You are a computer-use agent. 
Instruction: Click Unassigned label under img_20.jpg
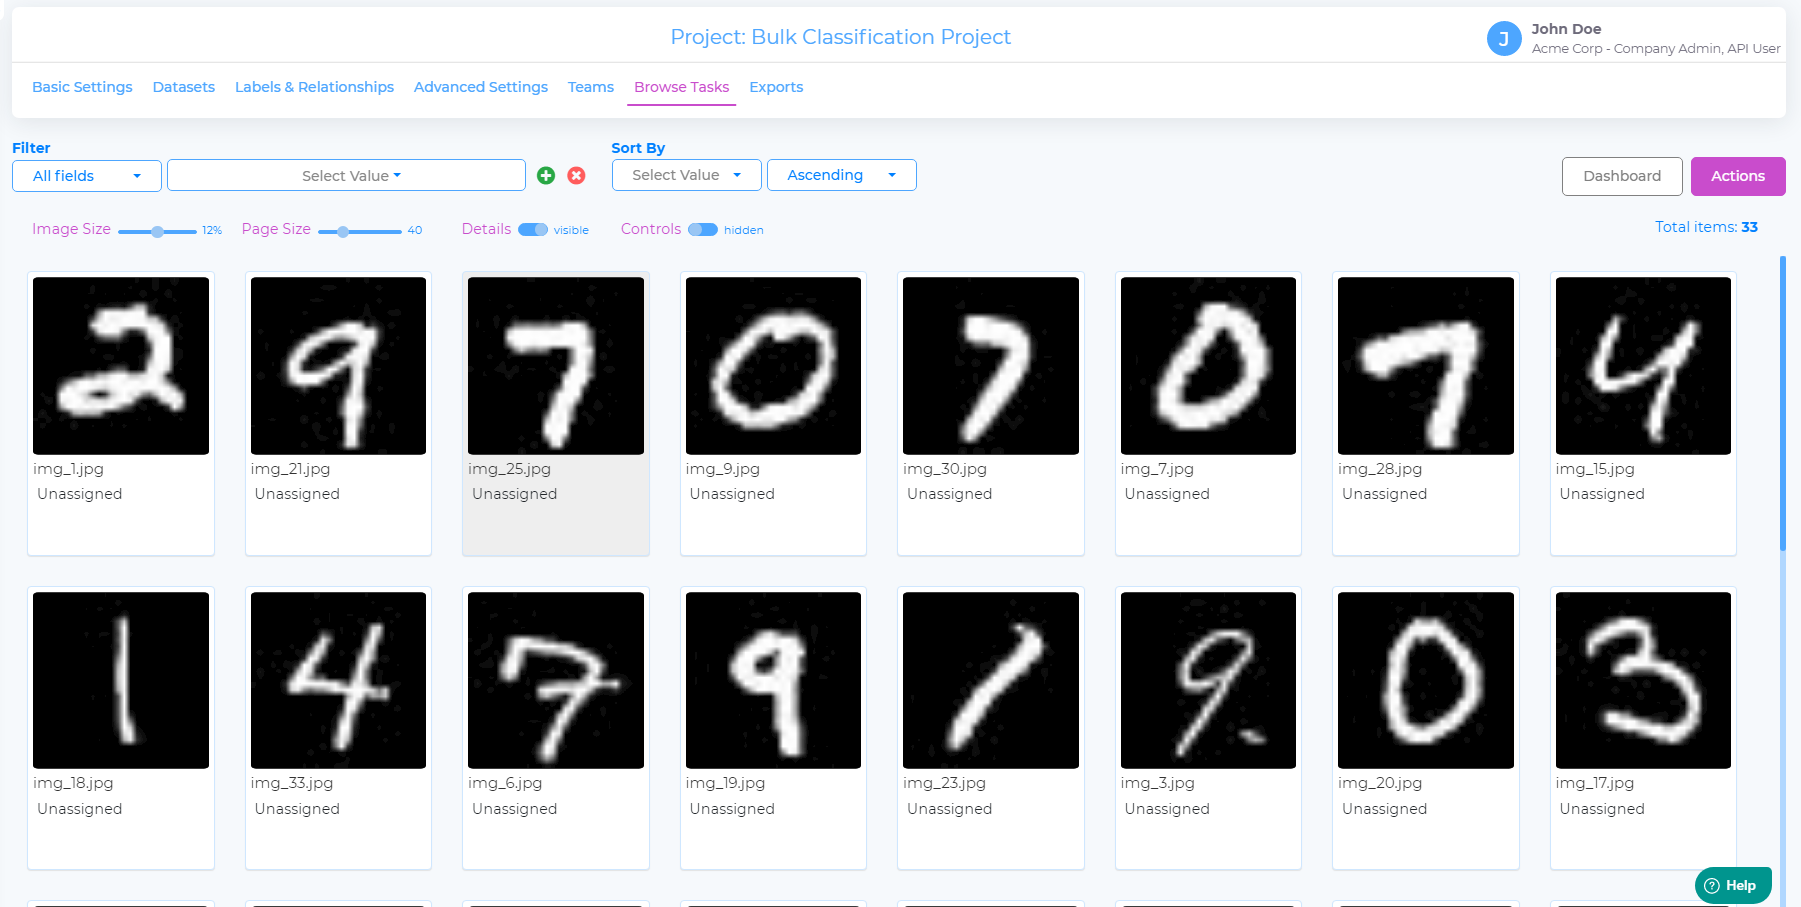click(x=1385, y=809)
